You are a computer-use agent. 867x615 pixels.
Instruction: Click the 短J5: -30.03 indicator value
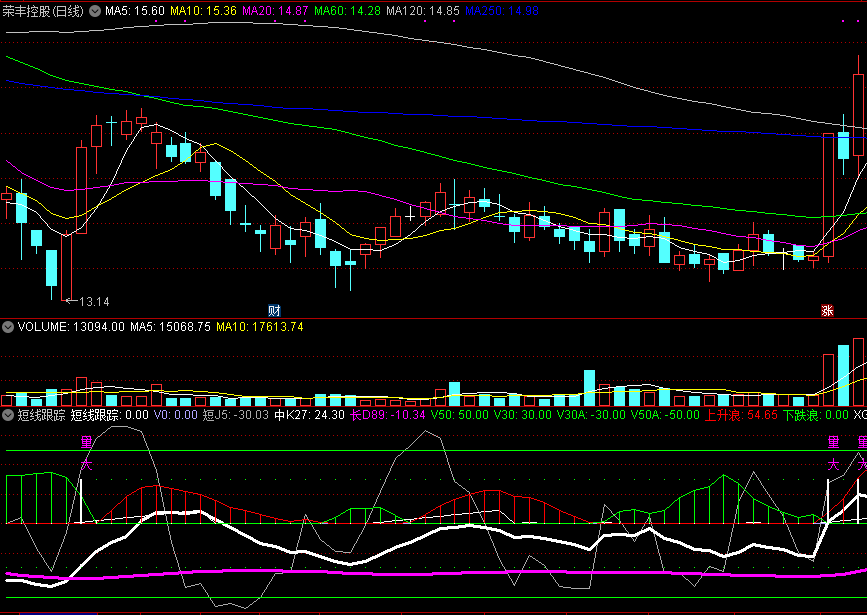pyautogui.click(x=236, y=415)
